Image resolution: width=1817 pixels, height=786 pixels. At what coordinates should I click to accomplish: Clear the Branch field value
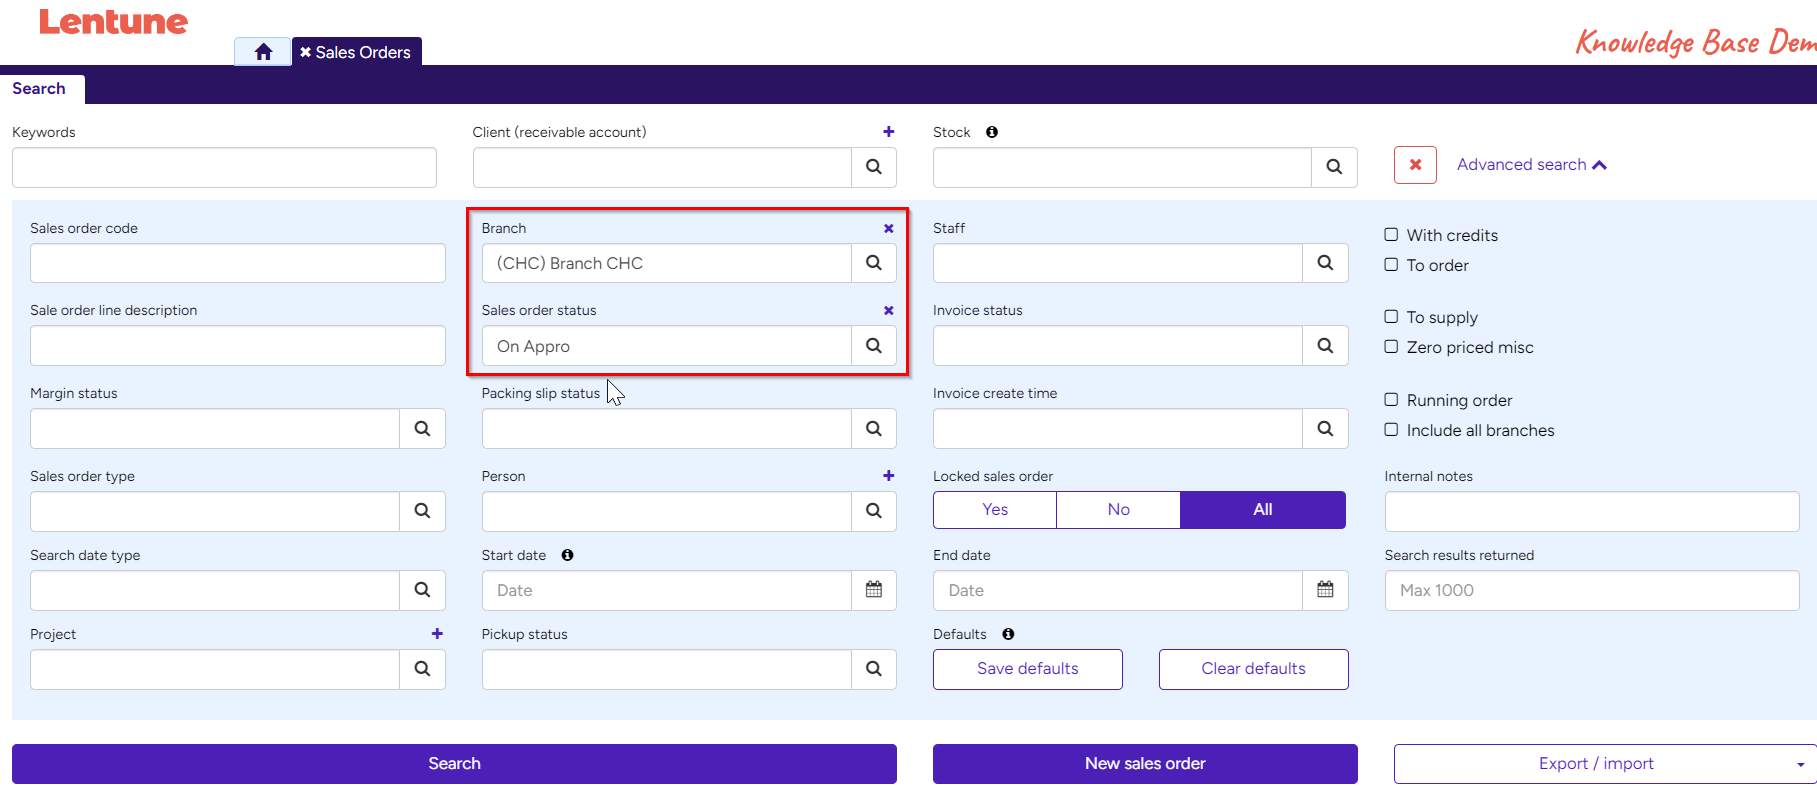(x=888, y=228)
